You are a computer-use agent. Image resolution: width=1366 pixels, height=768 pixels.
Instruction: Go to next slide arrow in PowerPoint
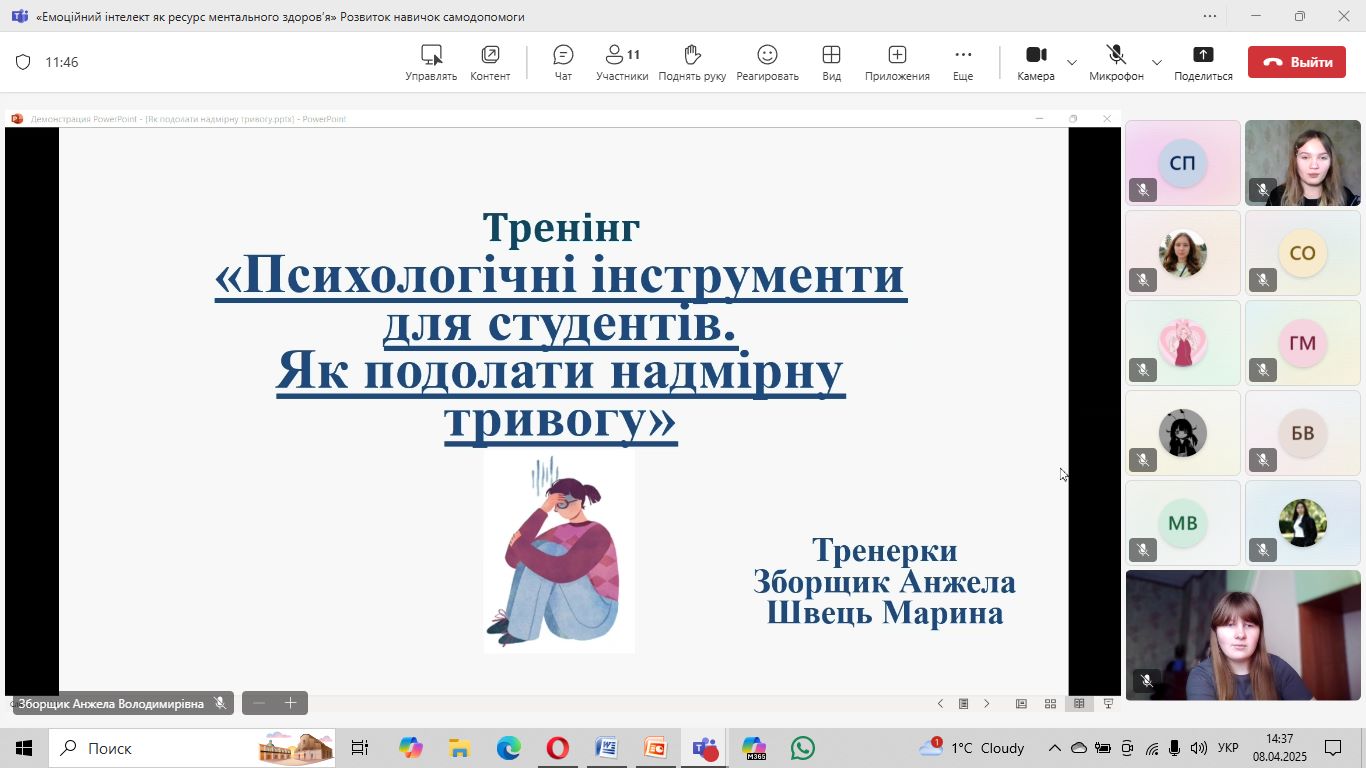click(x=987, y=704)
